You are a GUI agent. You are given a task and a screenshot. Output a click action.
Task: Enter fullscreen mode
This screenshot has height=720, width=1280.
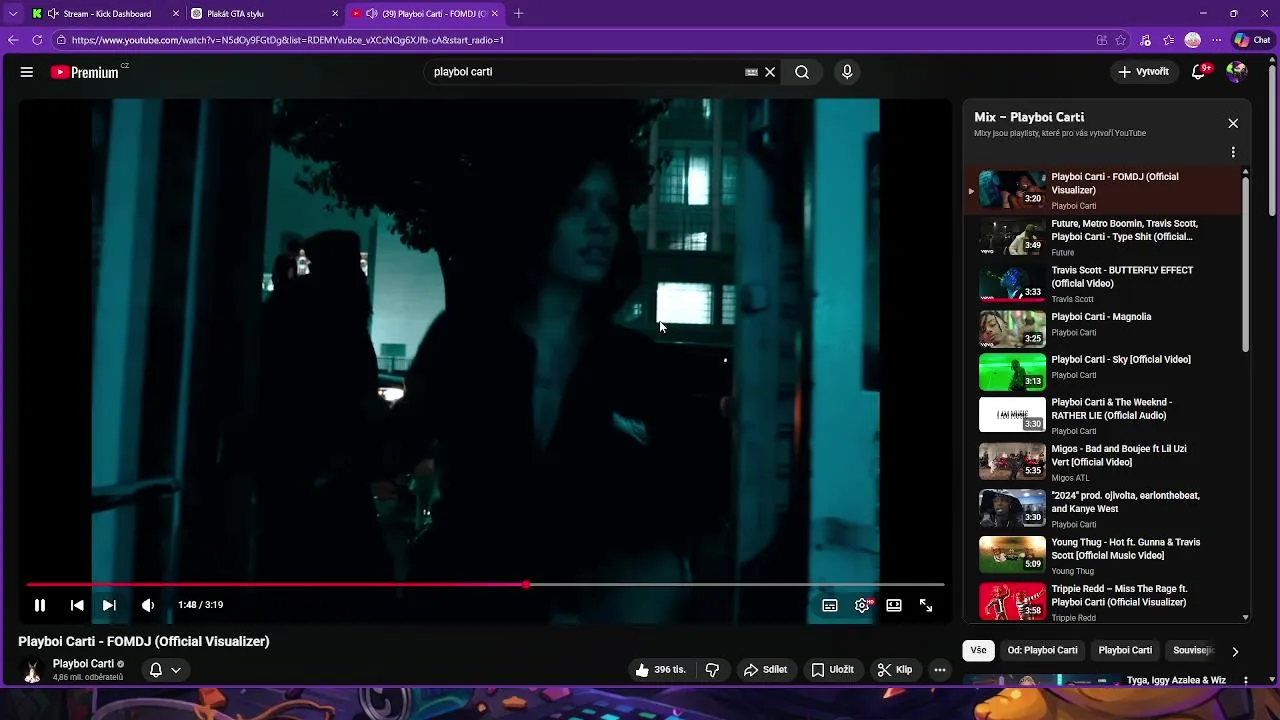[x=926, y=605]
